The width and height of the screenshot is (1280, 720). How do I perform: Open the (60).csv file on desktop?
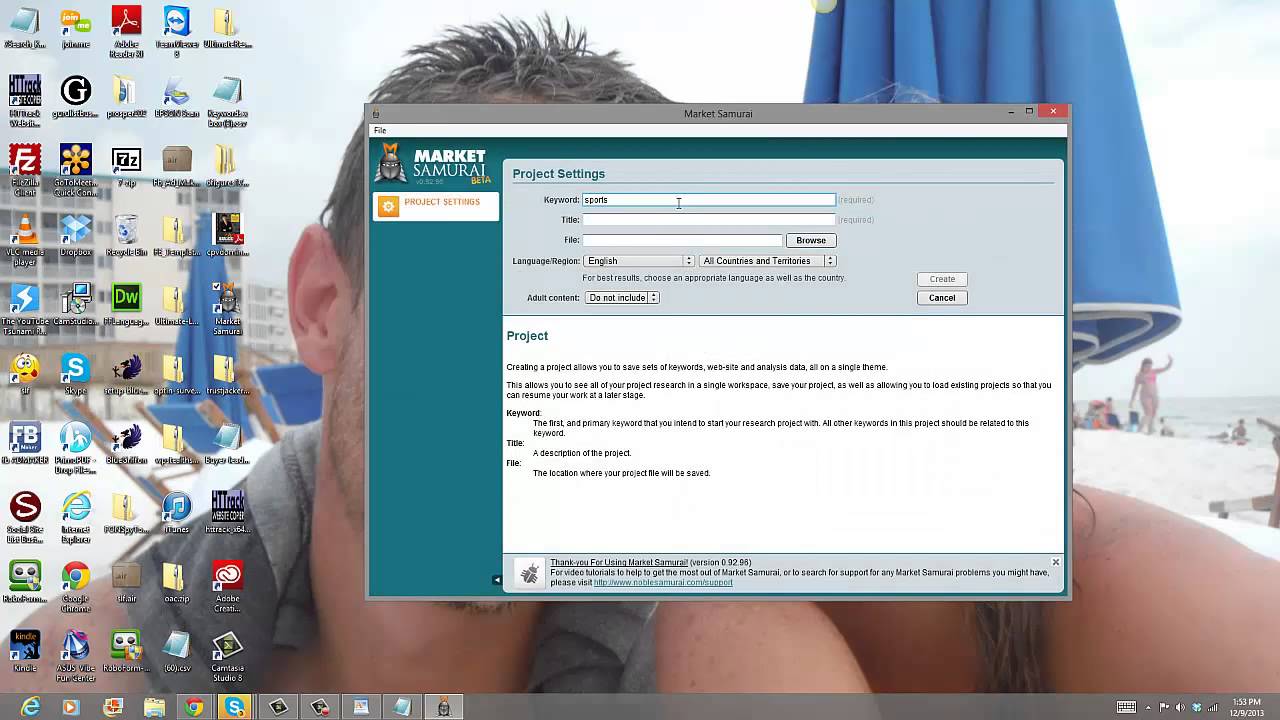click(177, 650)
